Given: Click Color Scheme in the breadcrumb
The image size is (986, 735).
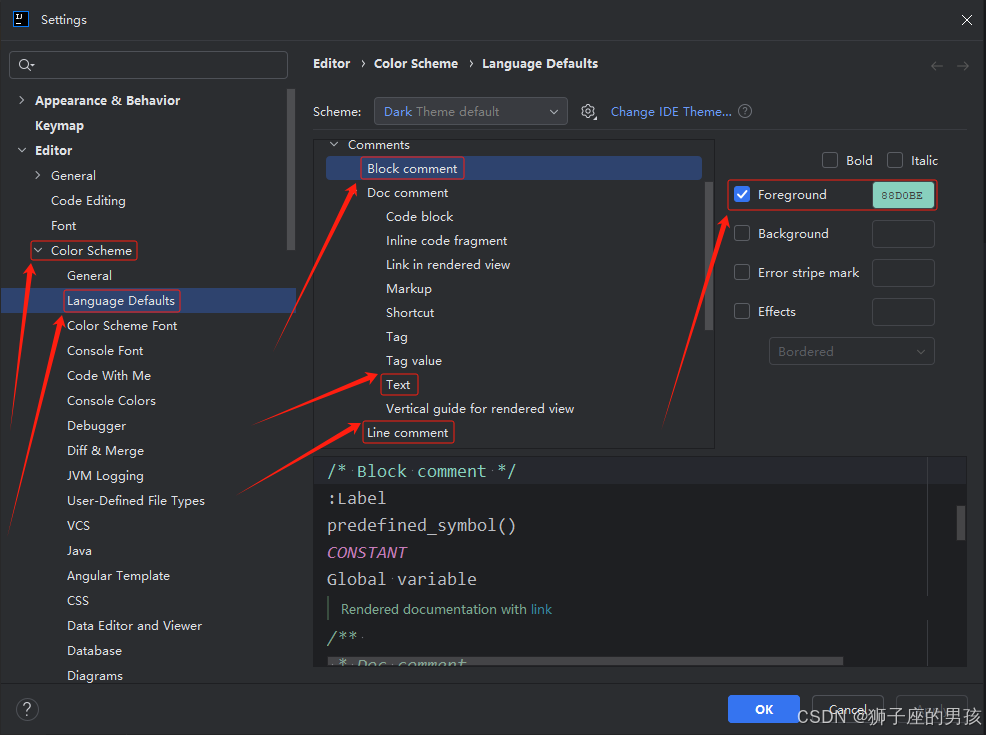Looking at the screenshot, I should [x=416, y=64].
